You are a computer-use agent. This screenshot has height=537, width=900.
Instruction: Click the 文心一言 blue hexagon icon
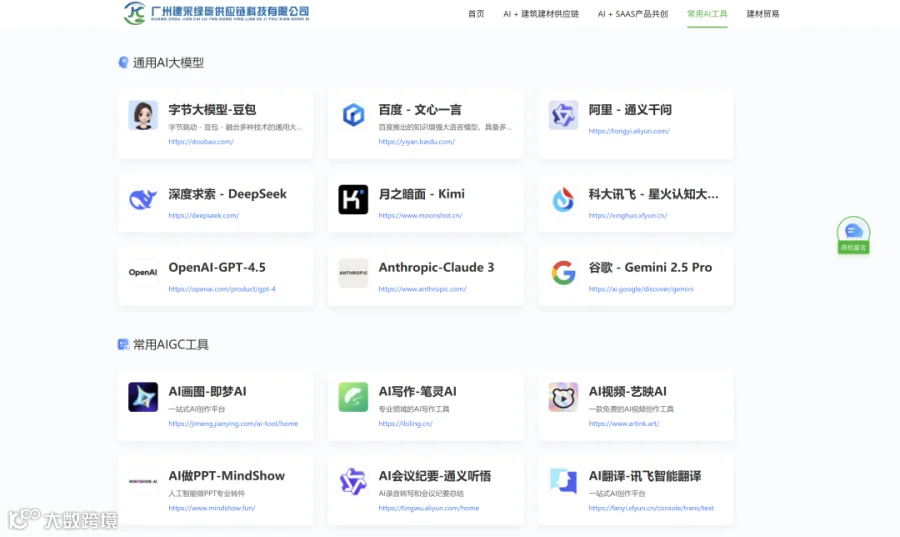(353, 115)
